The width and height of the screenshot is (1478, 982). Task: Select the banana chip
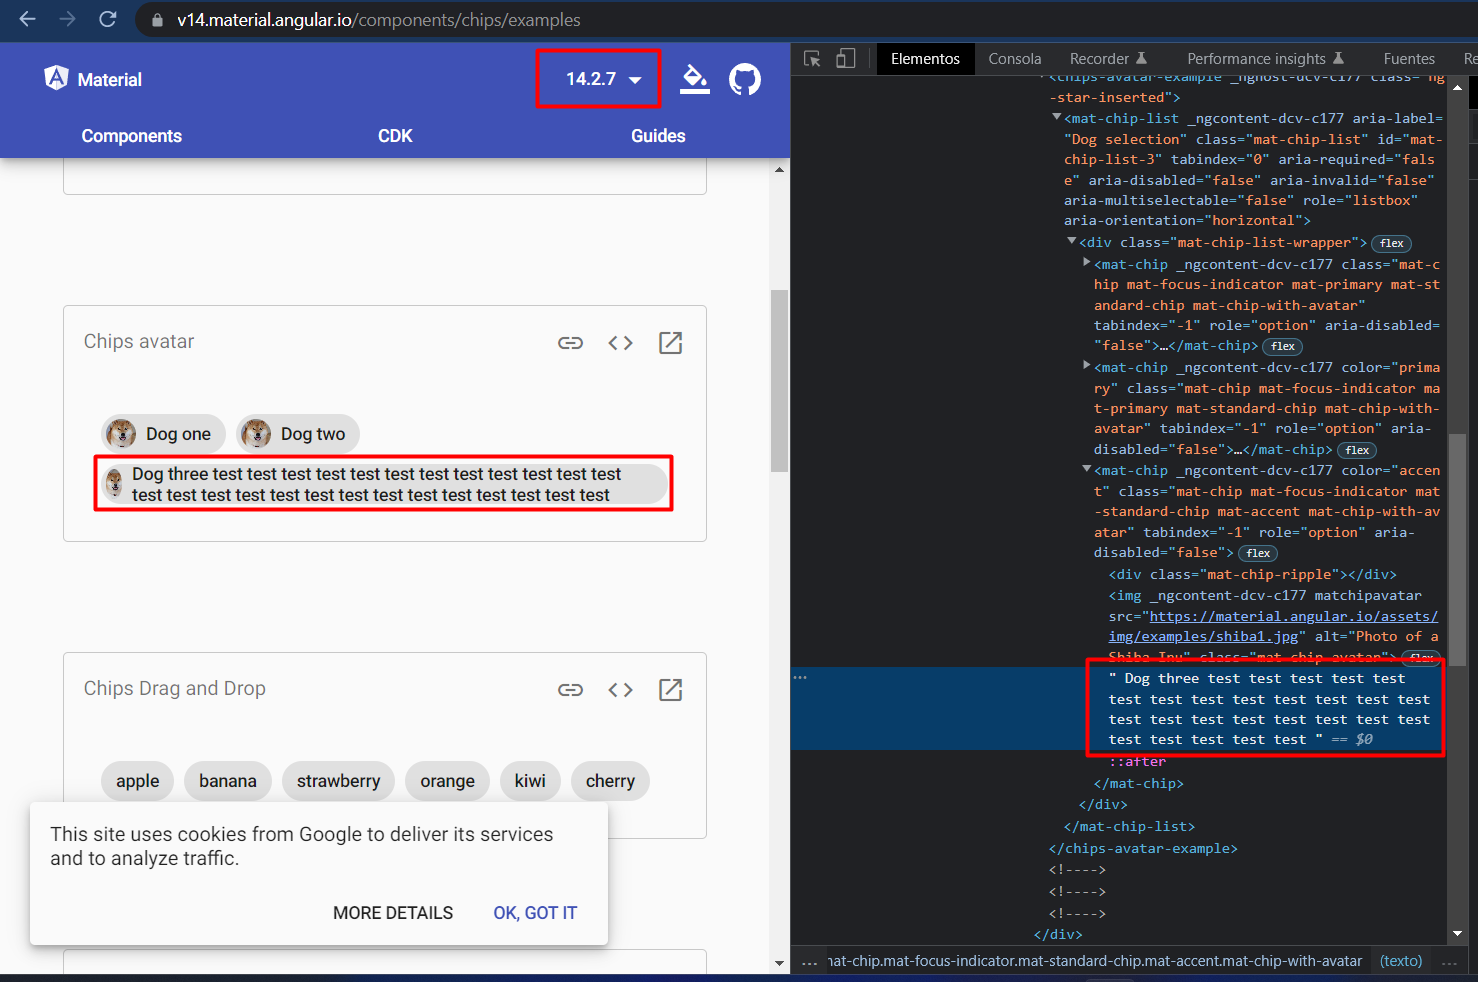(x=227, y=781)
